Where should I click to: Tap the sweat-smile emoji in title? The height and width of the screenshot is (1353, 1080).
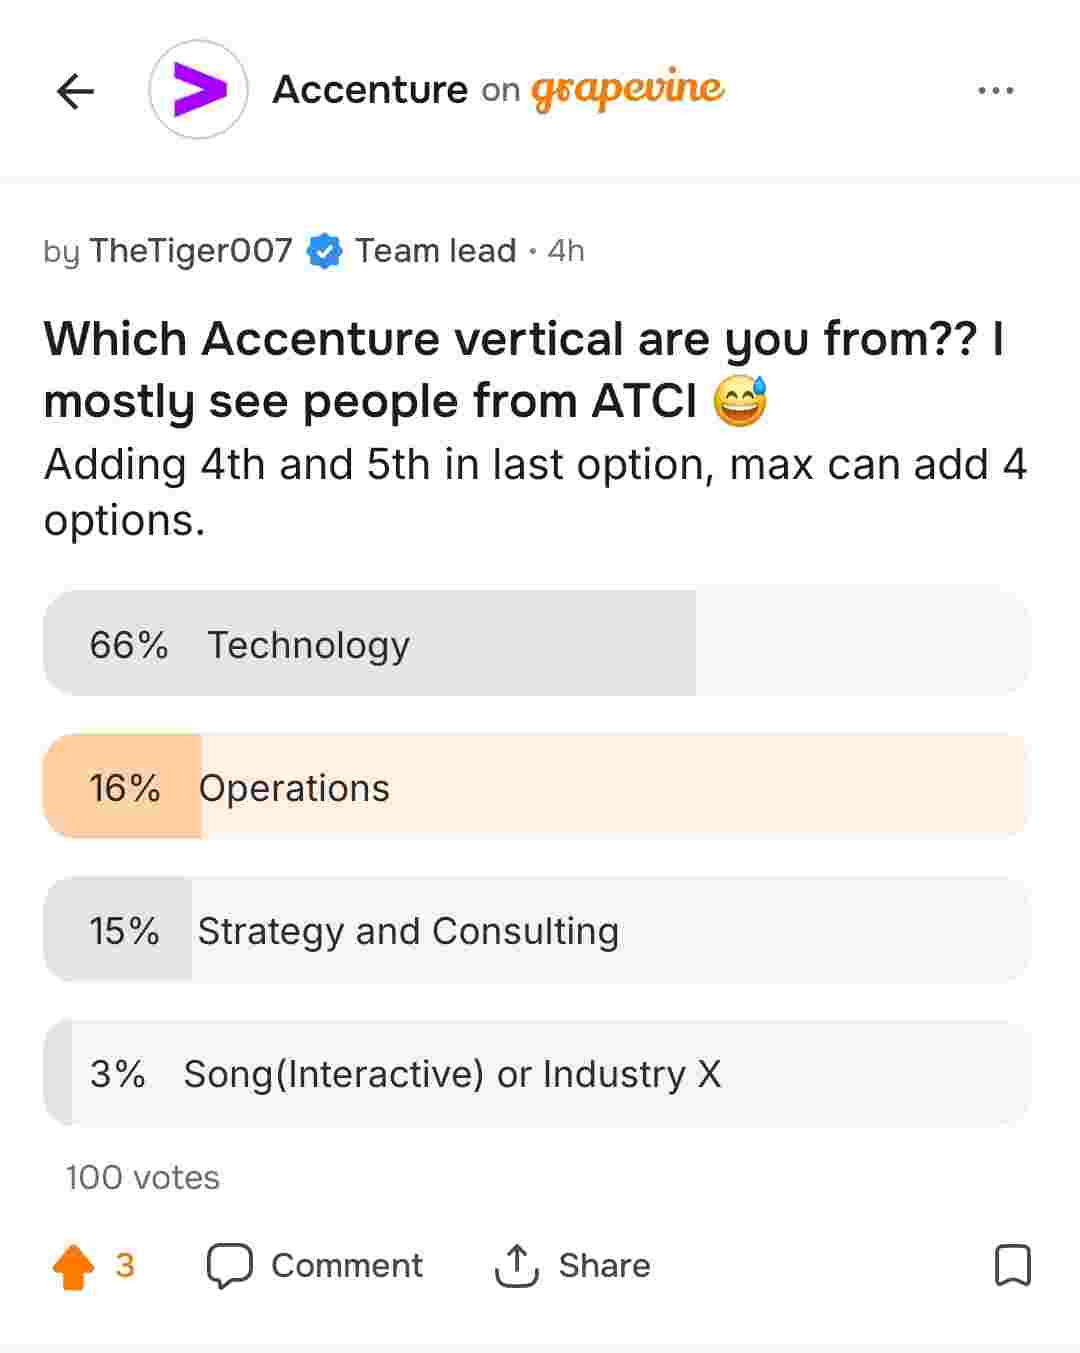[x=740, y=402]
